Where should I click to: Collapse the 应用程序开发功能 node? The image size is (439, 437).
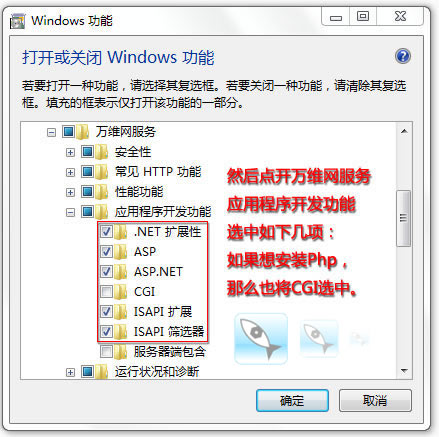pos(70,212)
